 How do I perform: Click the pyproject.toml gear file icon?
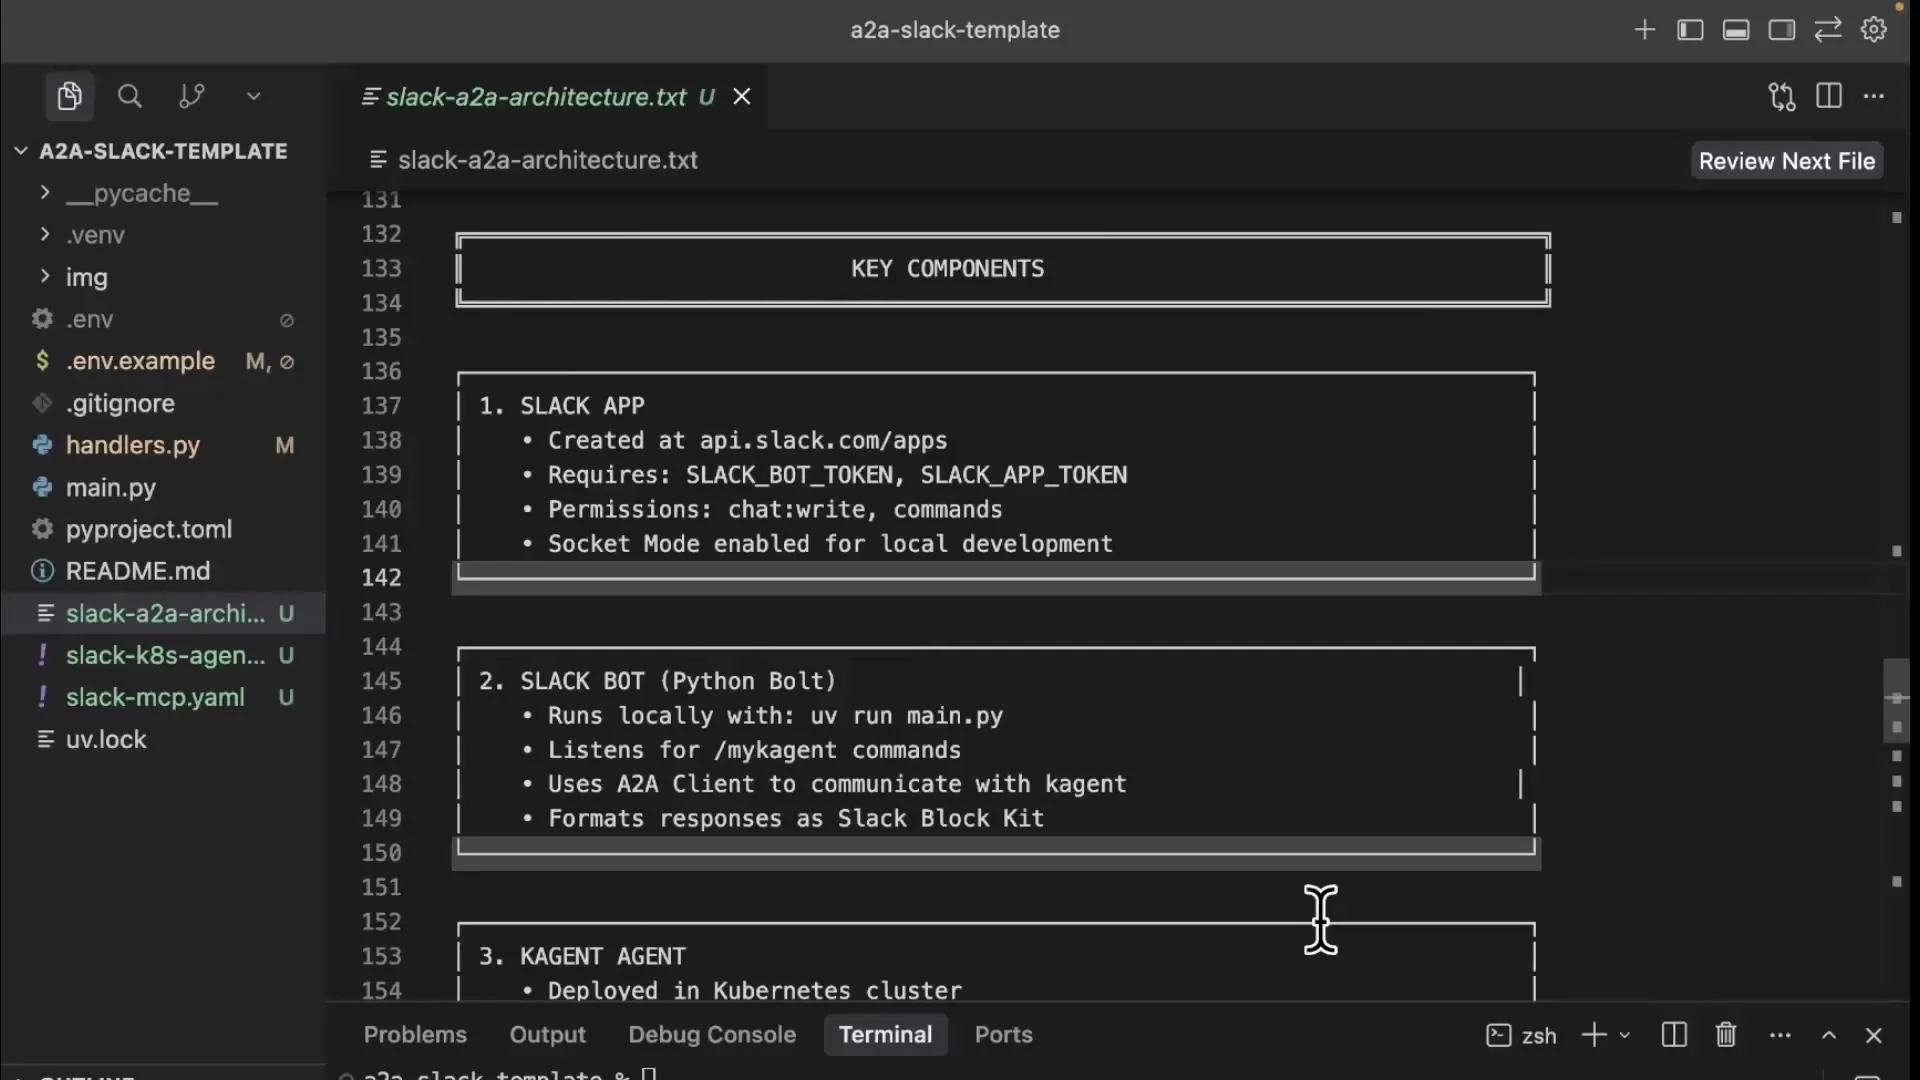click(x=42, y=529)
